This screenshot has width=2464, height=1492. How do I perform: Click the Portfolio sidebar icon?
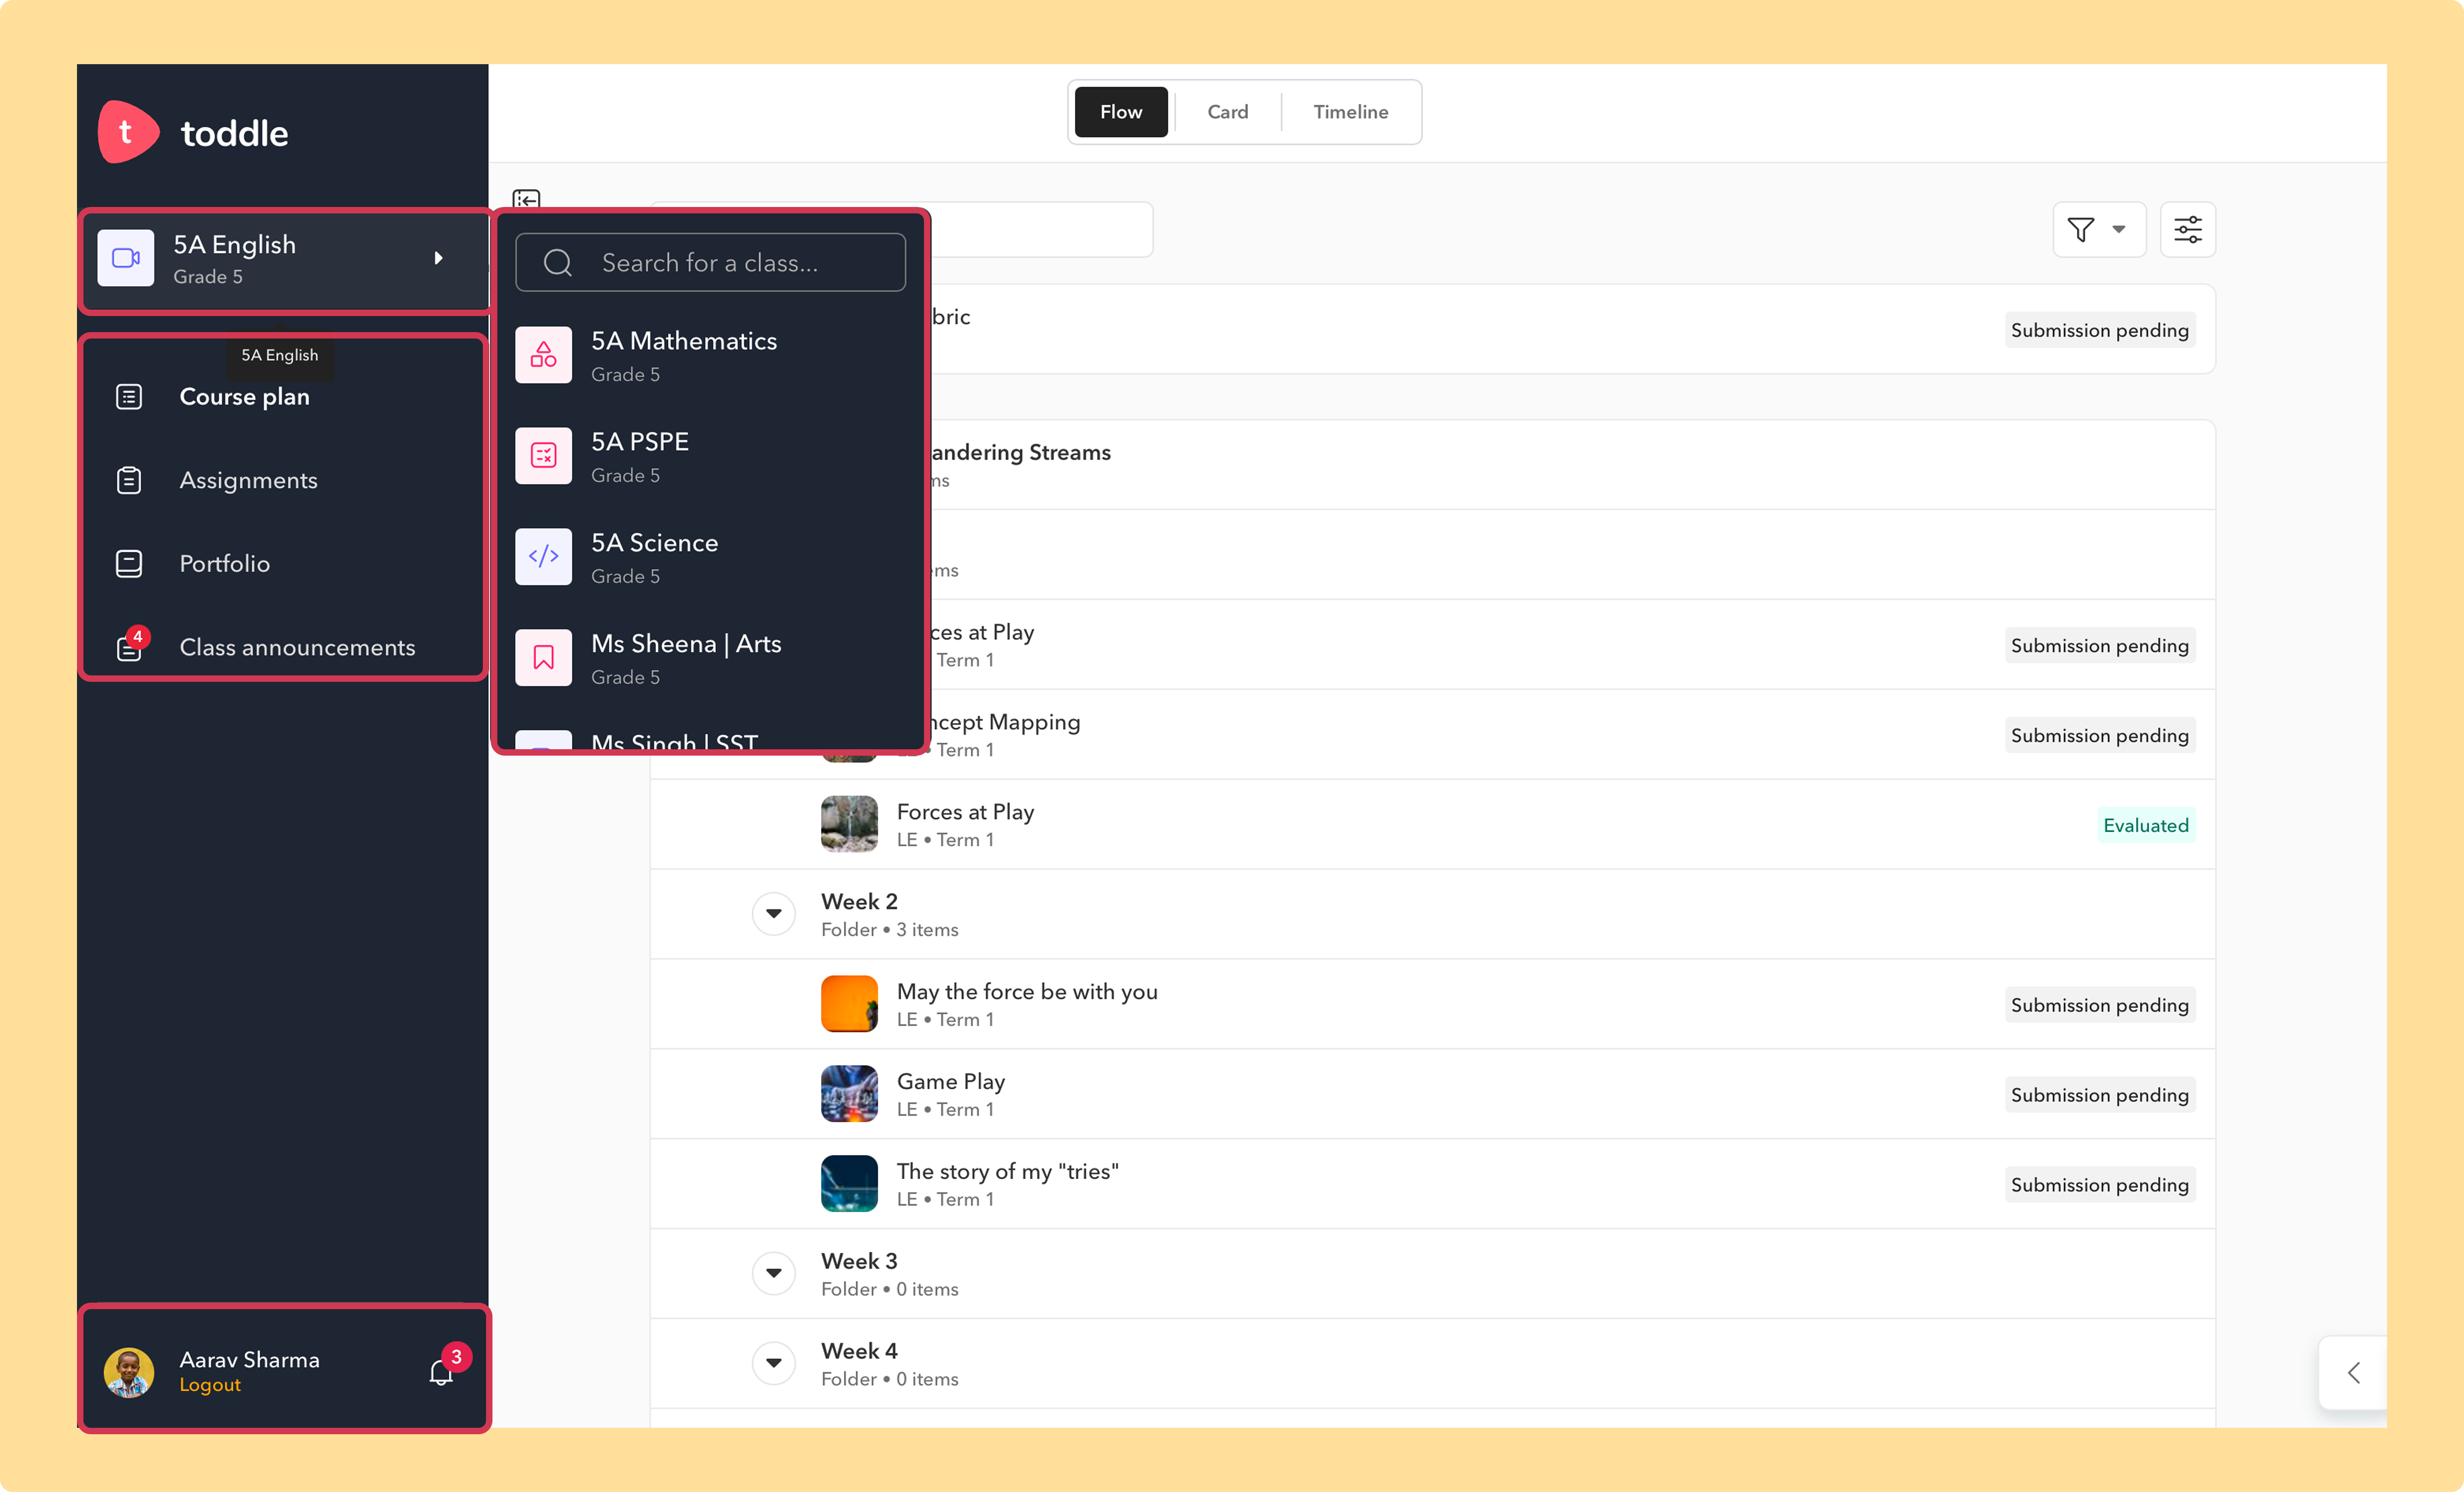point(129,564)
